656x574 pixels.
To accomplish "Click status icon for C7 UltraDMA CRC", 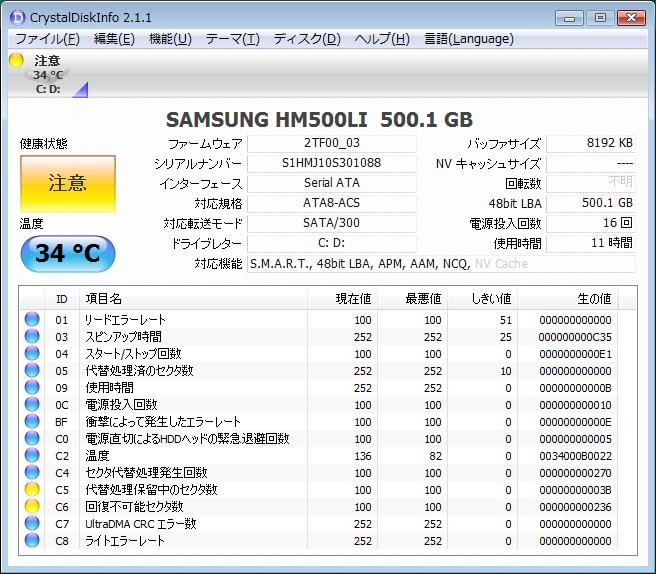I will point(32,524).
